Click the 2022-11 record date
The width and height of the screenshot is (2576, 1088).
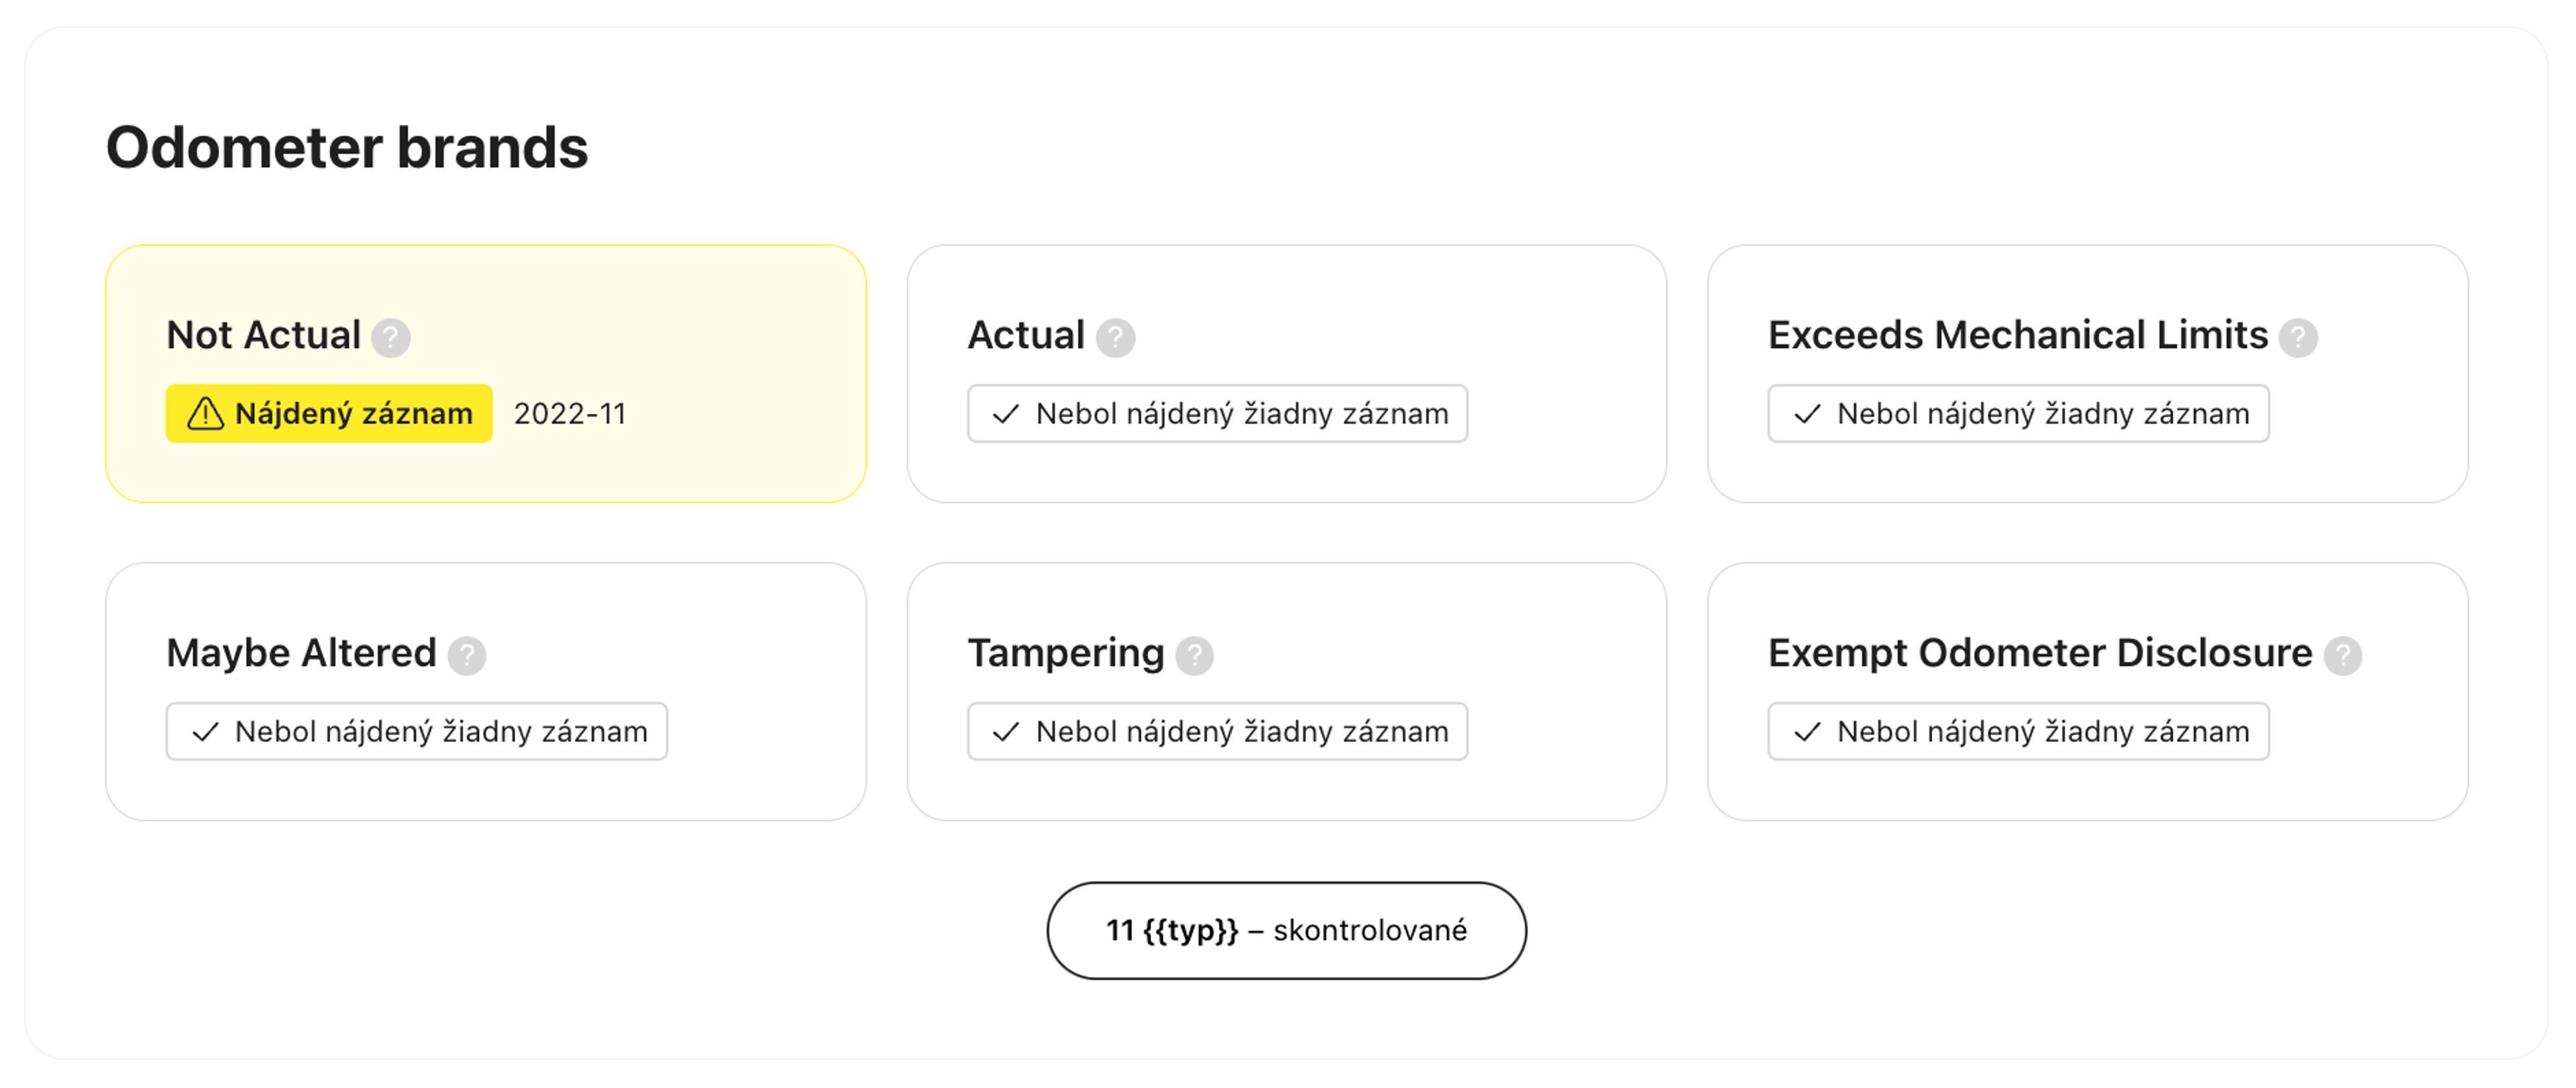(x=569, y=414)
